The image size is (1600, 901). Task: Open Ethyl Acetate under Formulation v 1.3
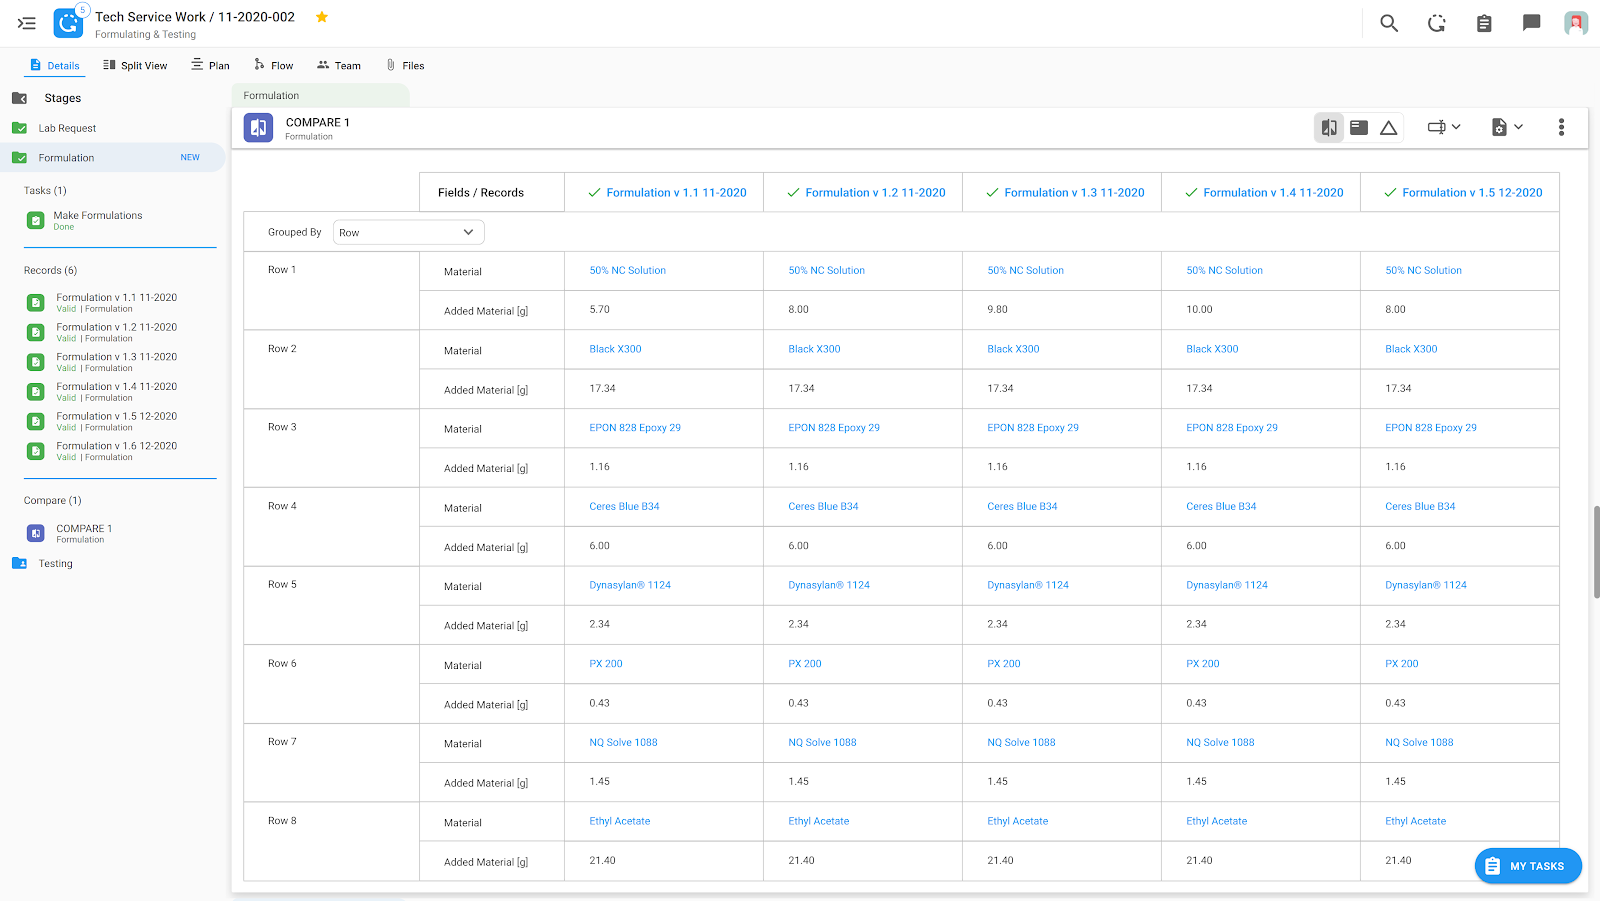(x=1017, y=822)
